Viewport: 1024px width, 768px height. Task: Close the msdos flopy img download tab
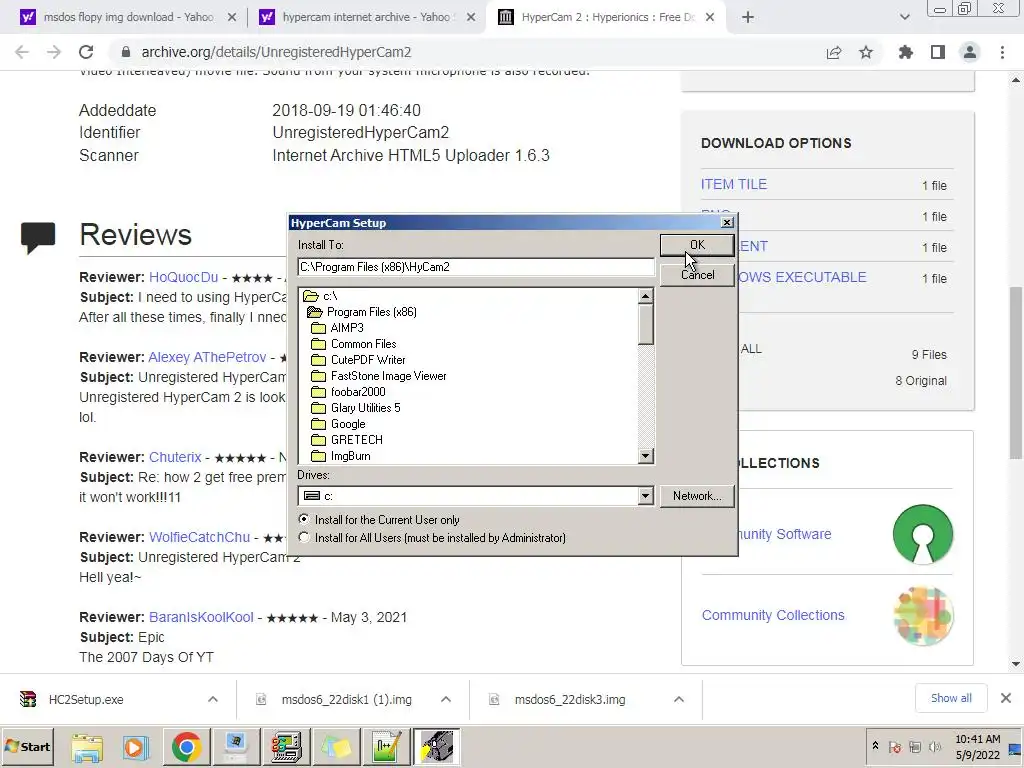(231, 18)
